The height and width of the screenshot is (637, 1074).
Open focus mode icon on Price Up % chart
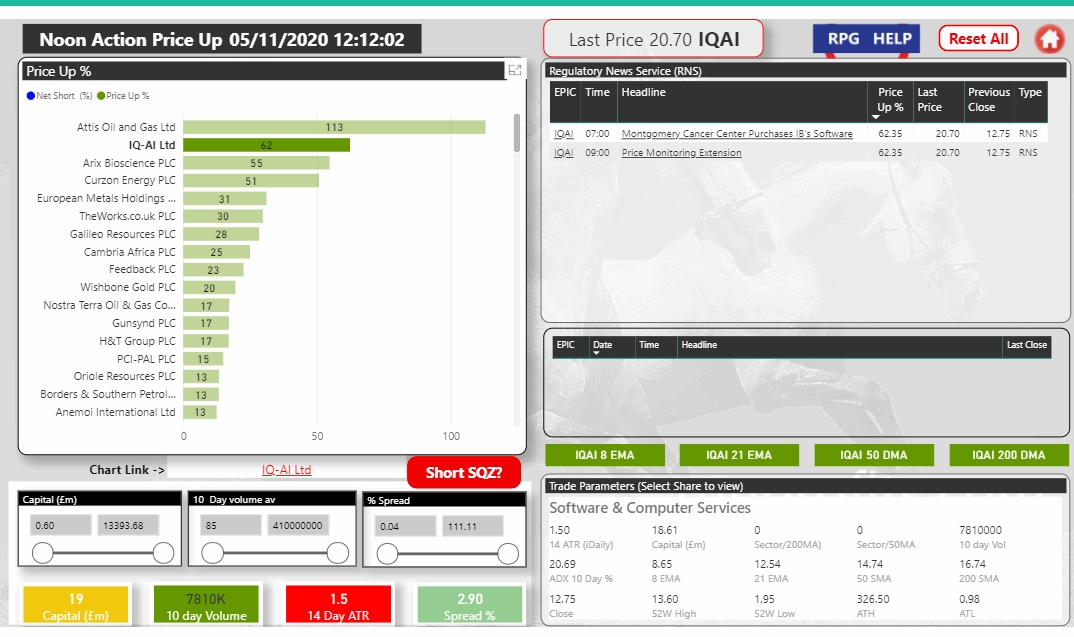click(x=515, y=70)
